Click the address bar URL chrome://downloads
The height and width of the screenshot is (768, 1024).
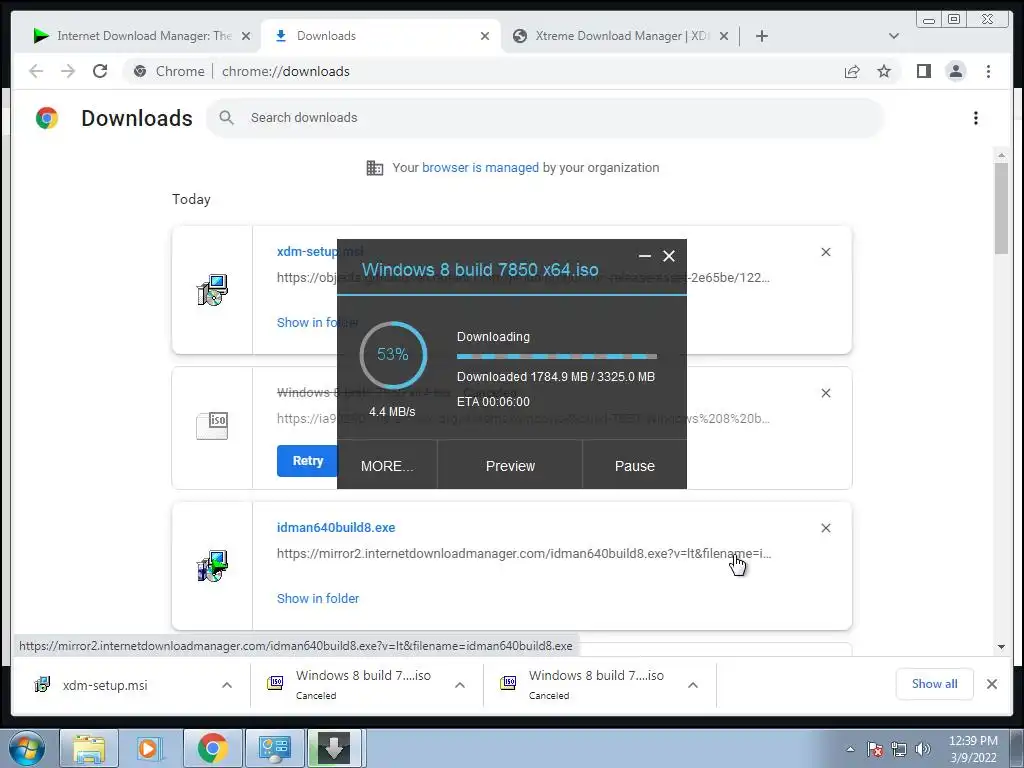[x=286, y=71]
